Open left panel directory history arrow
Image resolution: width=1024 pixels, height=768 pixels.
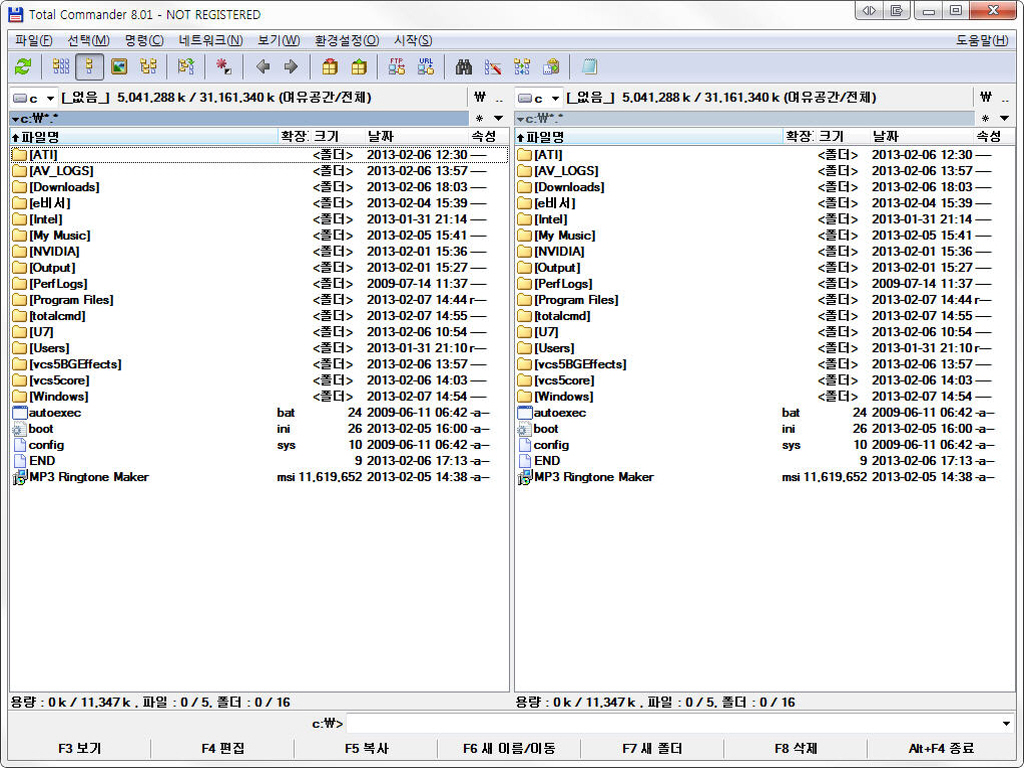pos(498,118)
